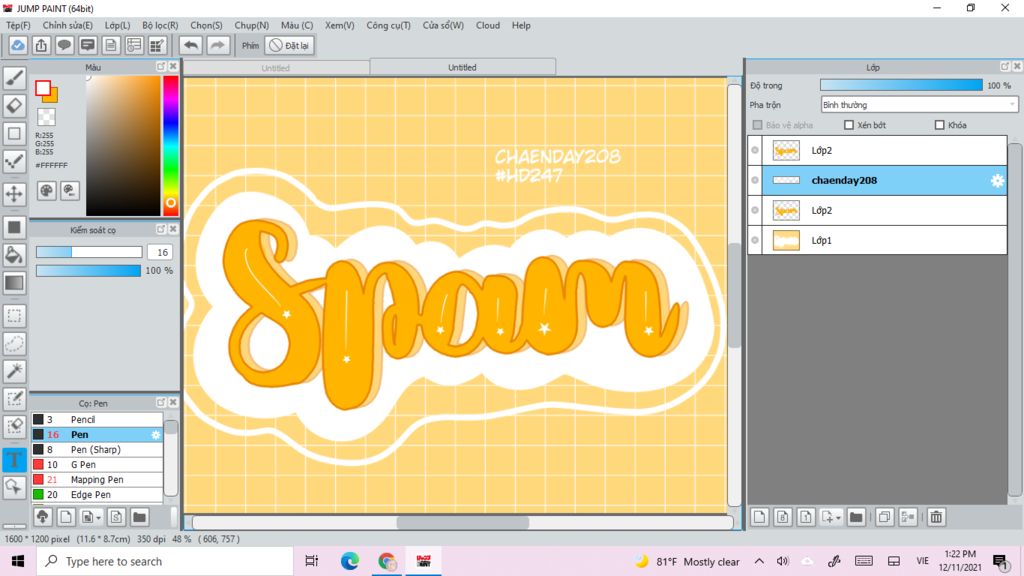Open the brush folder icon
Viewport: 1024px width, 576px height.
point(139,517)
